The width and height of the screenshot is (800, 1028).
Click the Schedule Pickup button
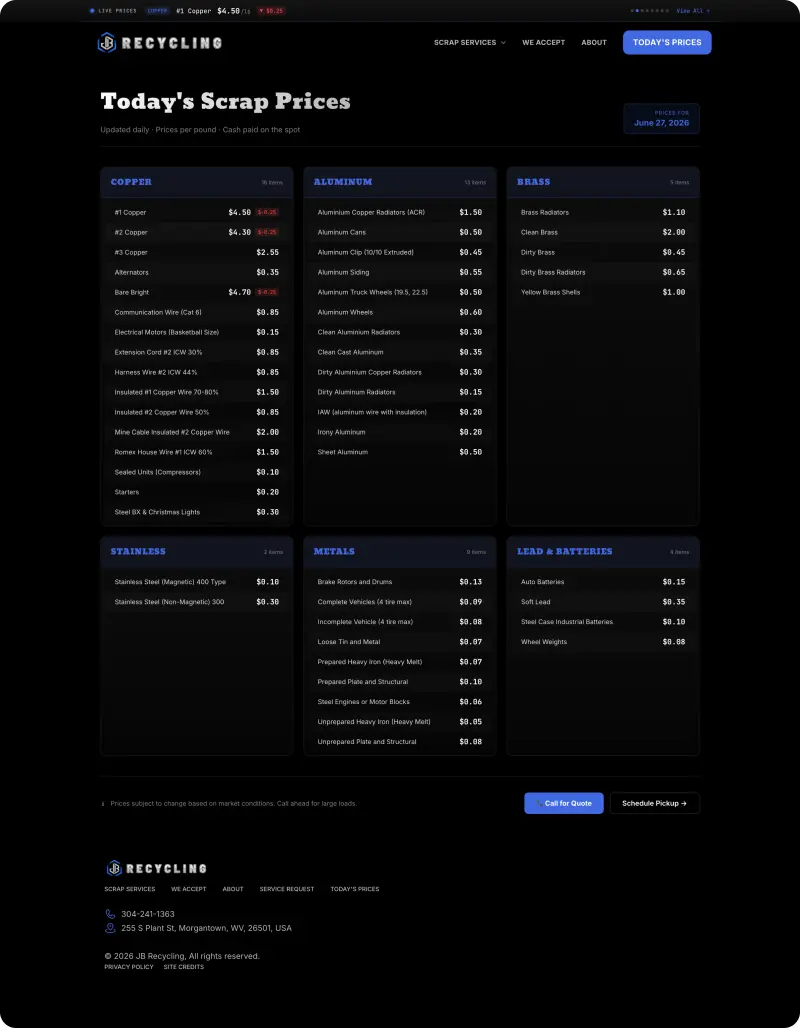point(654,803)
